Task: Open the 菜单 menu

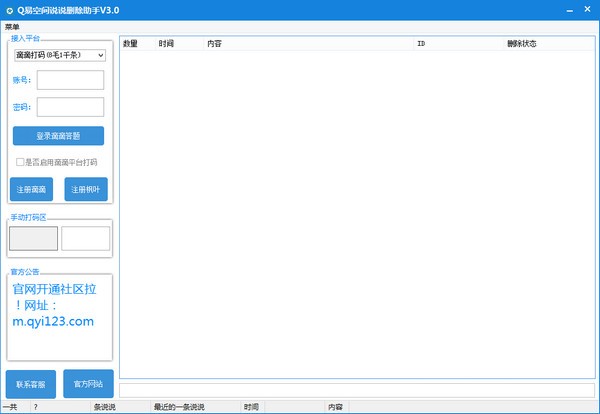Action: 12,26
